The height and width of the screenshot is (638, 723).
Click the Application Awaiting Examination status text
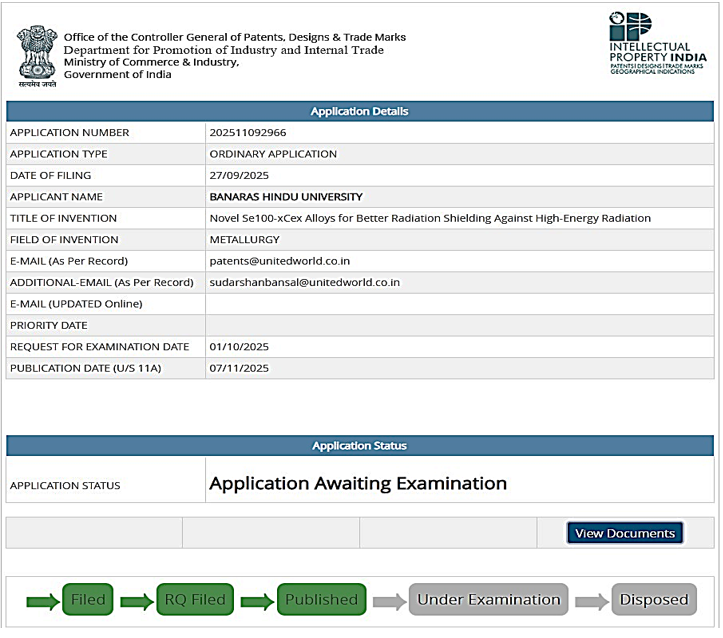coord(357,484)
